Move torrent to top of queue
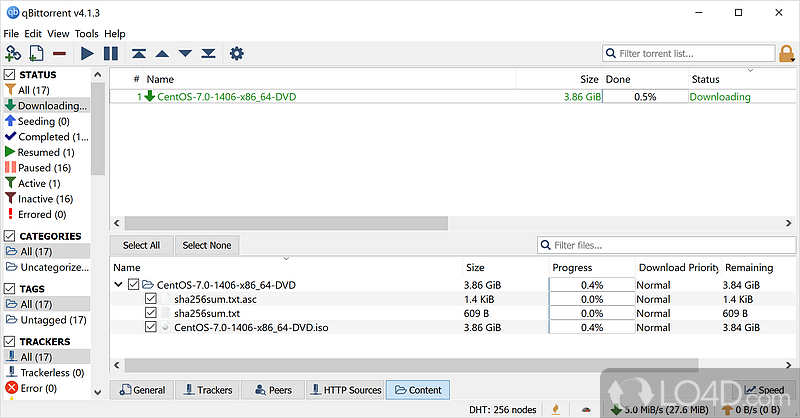The image size is (800, 418). point(139,53)
